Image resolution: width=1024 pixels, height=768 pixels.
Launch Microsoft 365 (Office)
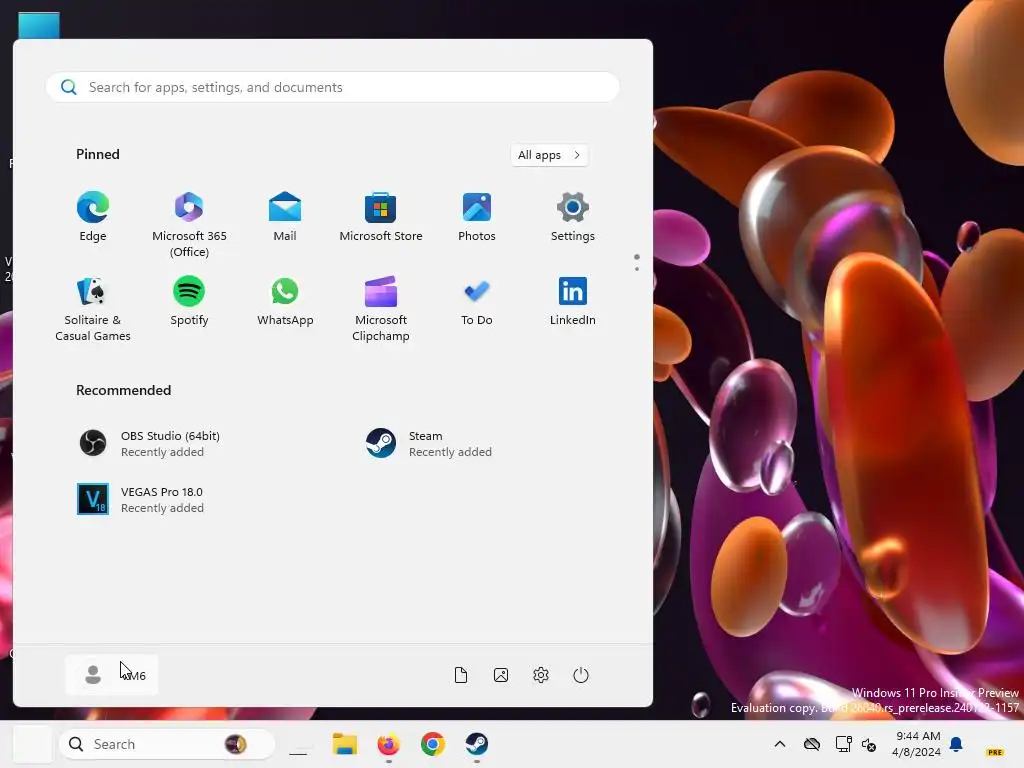189,224
